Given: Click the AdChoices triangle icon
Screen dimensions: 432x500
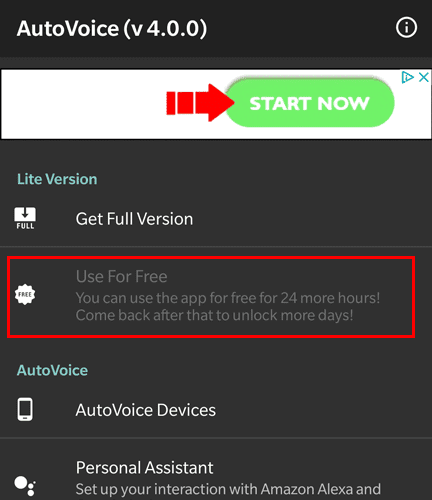Looking at the screenshot, I should tap(407, 77).
